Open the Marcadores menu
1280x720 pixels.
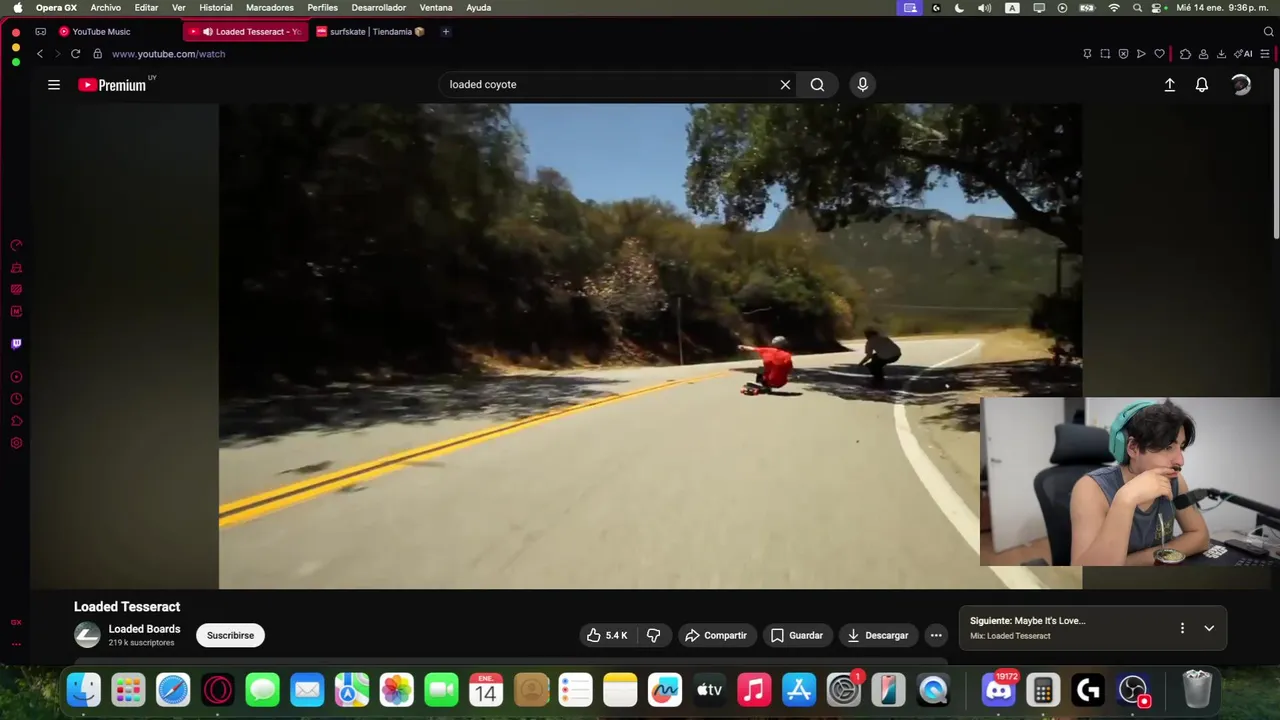(x=270, y=7)
